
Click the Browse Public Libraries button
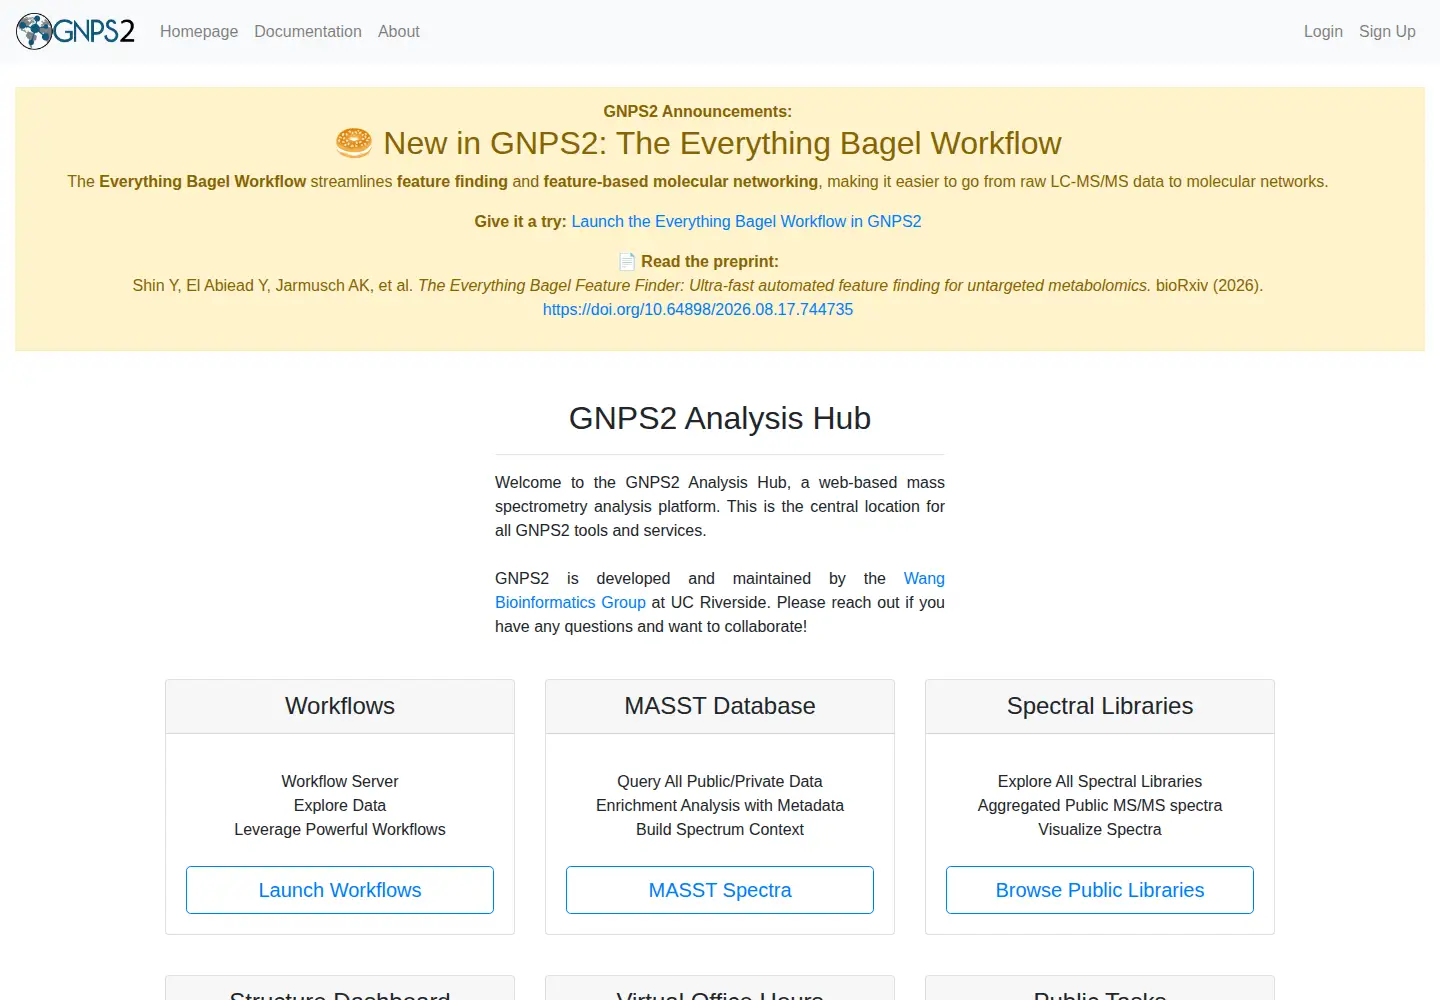(x=1100, y=890)
